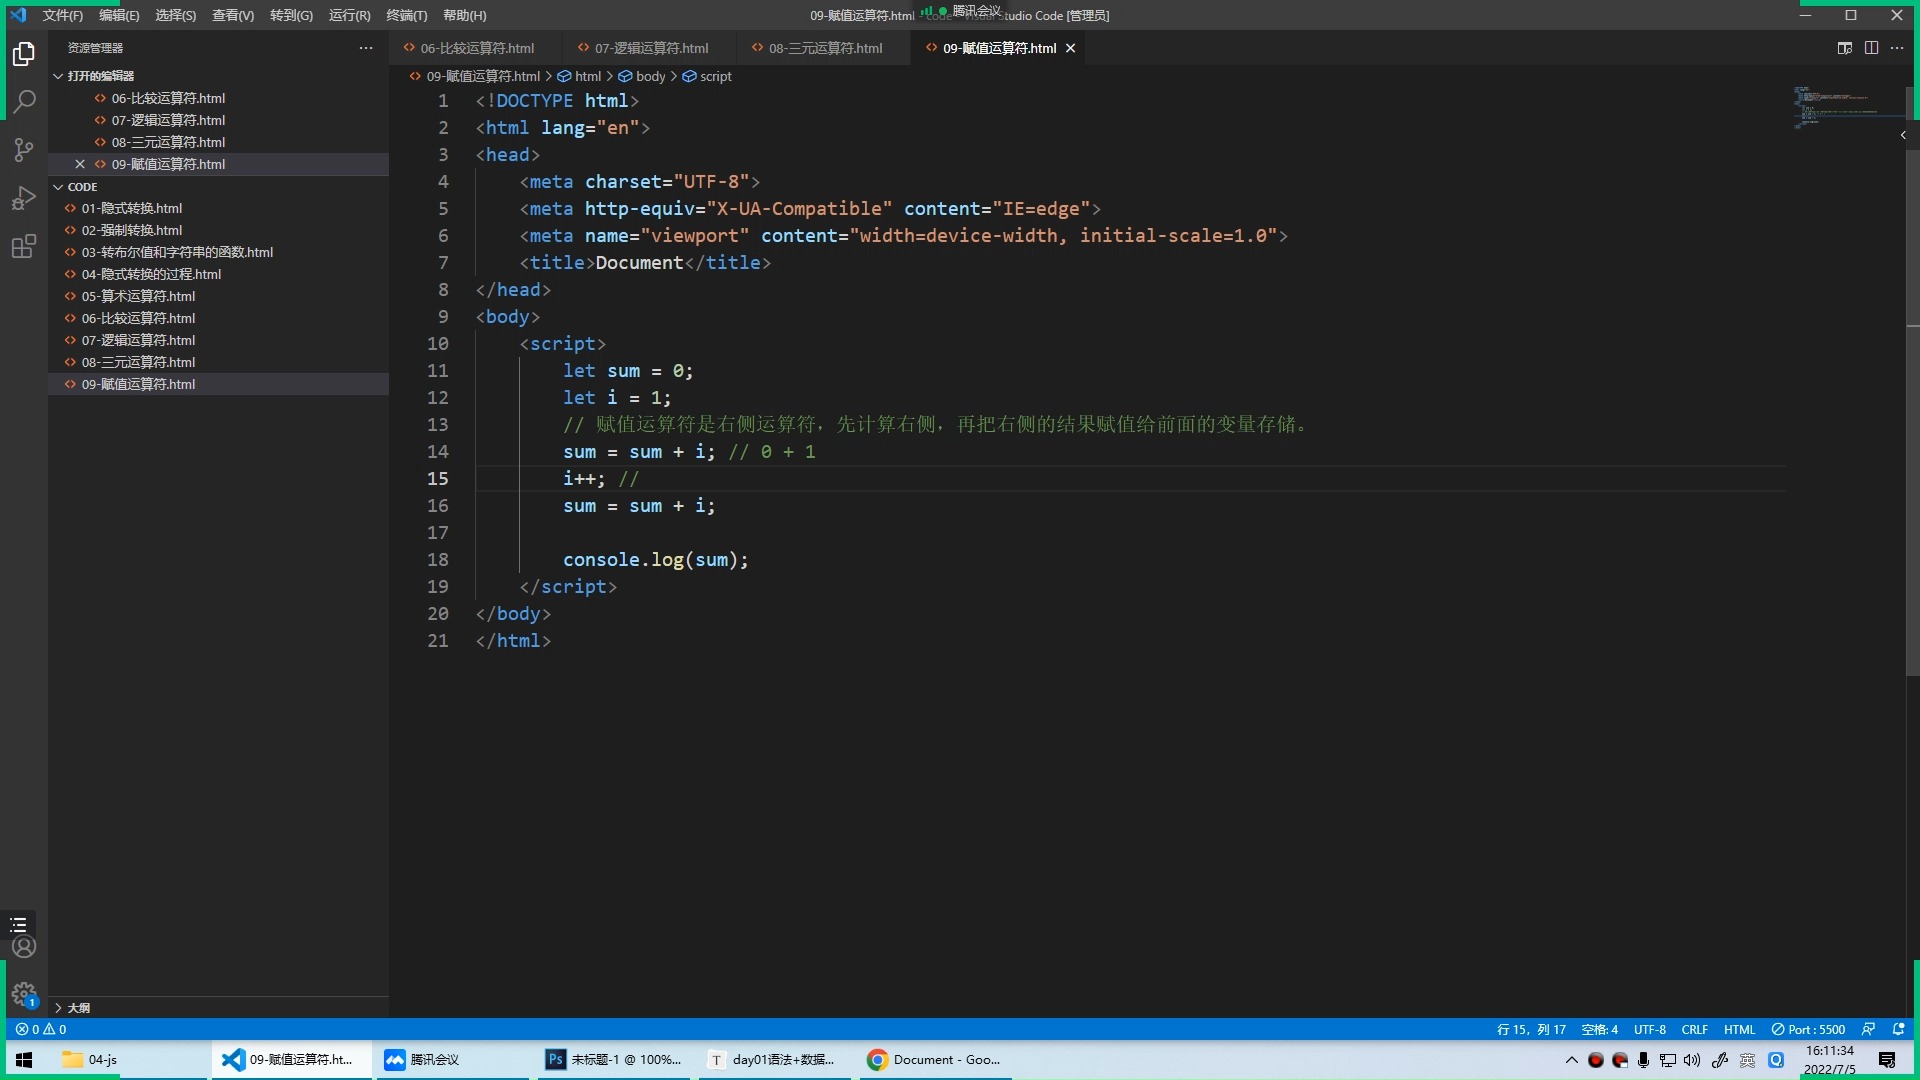The height and width of the screenshot is (1080, 1920).
Task: Open editor more actions ellipsis at top right
Action: [x=1897, y=48]
